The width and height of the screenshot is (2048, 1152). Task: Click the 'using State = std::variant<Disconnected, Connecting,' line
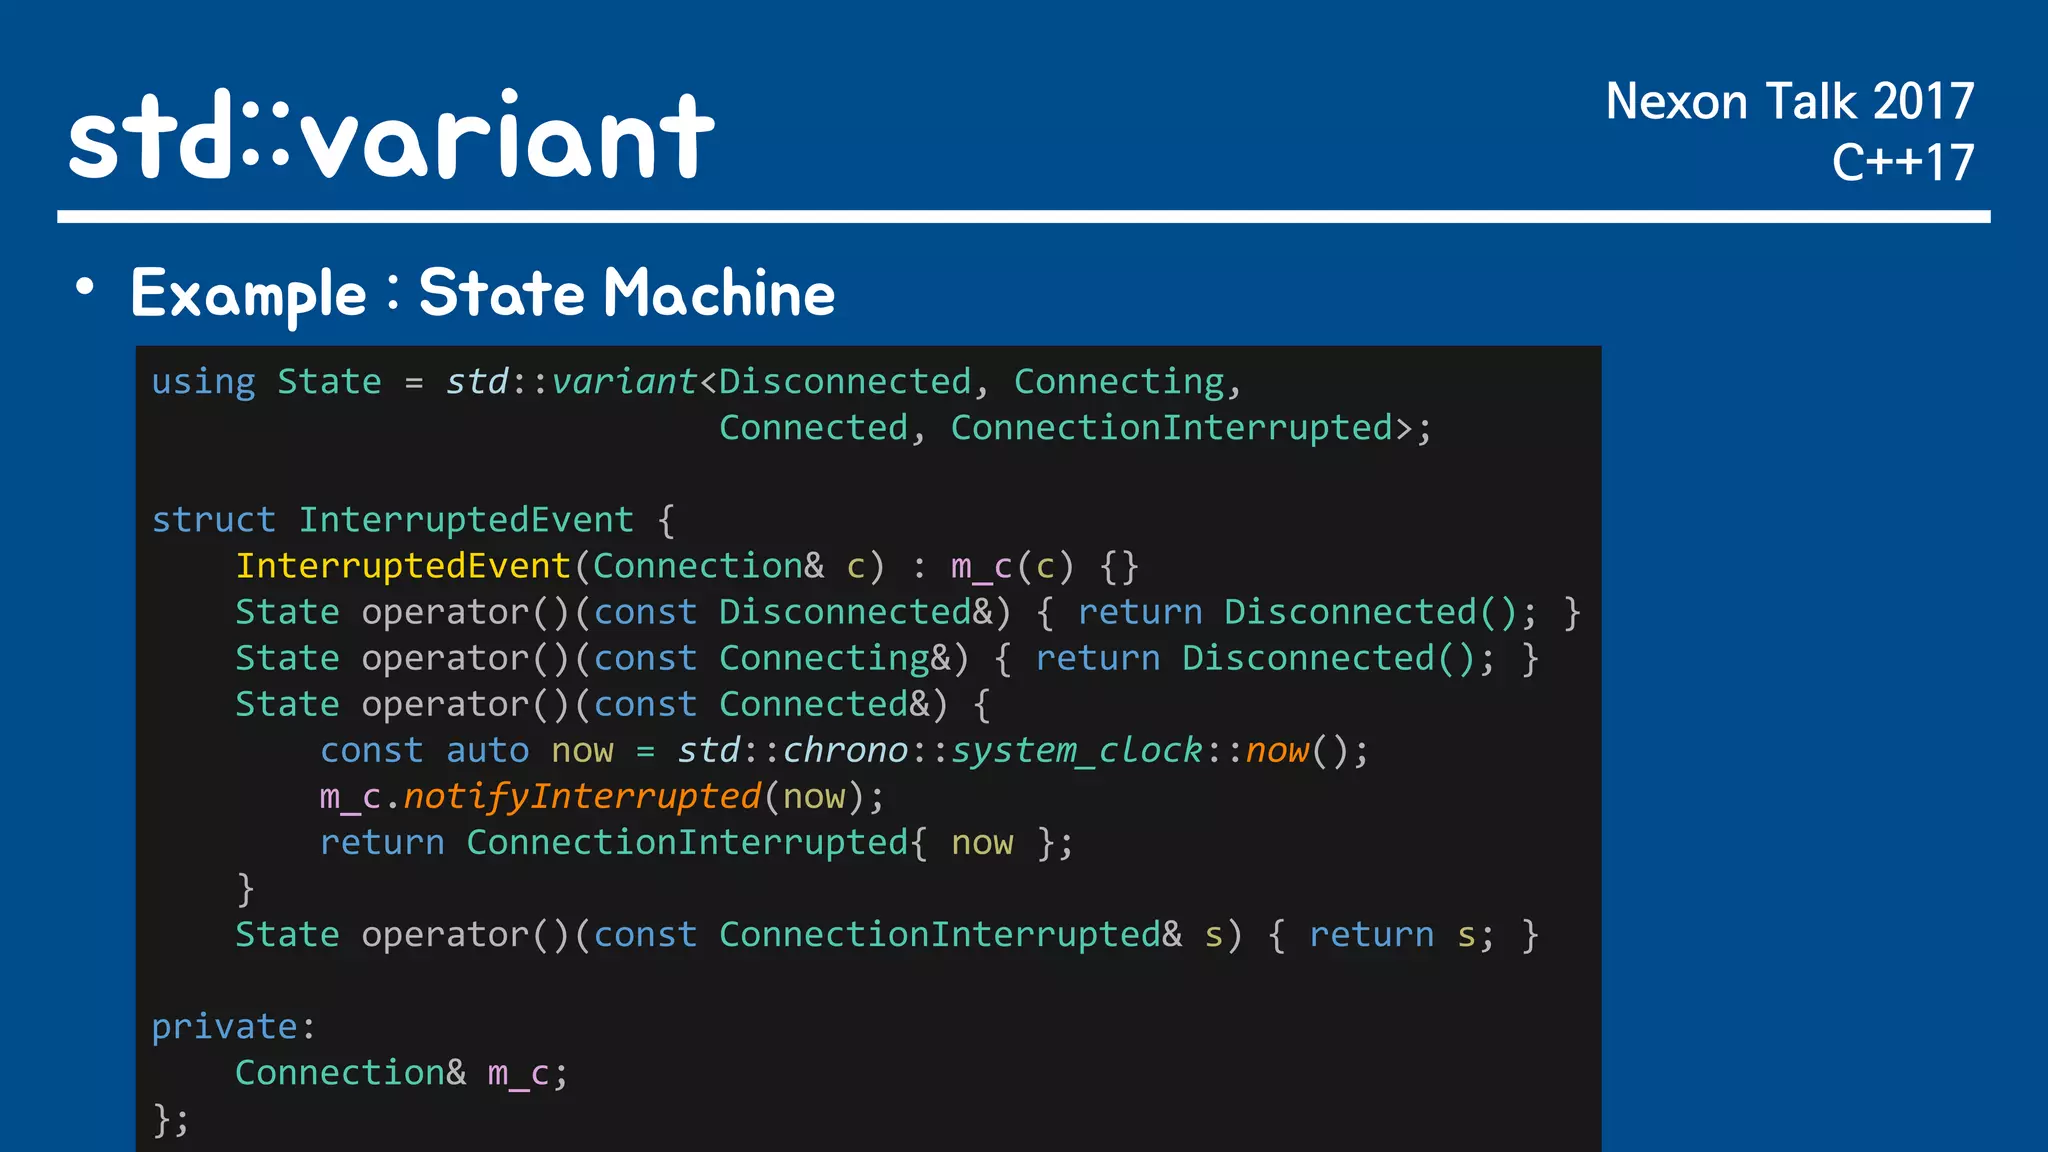coord(696,382)
